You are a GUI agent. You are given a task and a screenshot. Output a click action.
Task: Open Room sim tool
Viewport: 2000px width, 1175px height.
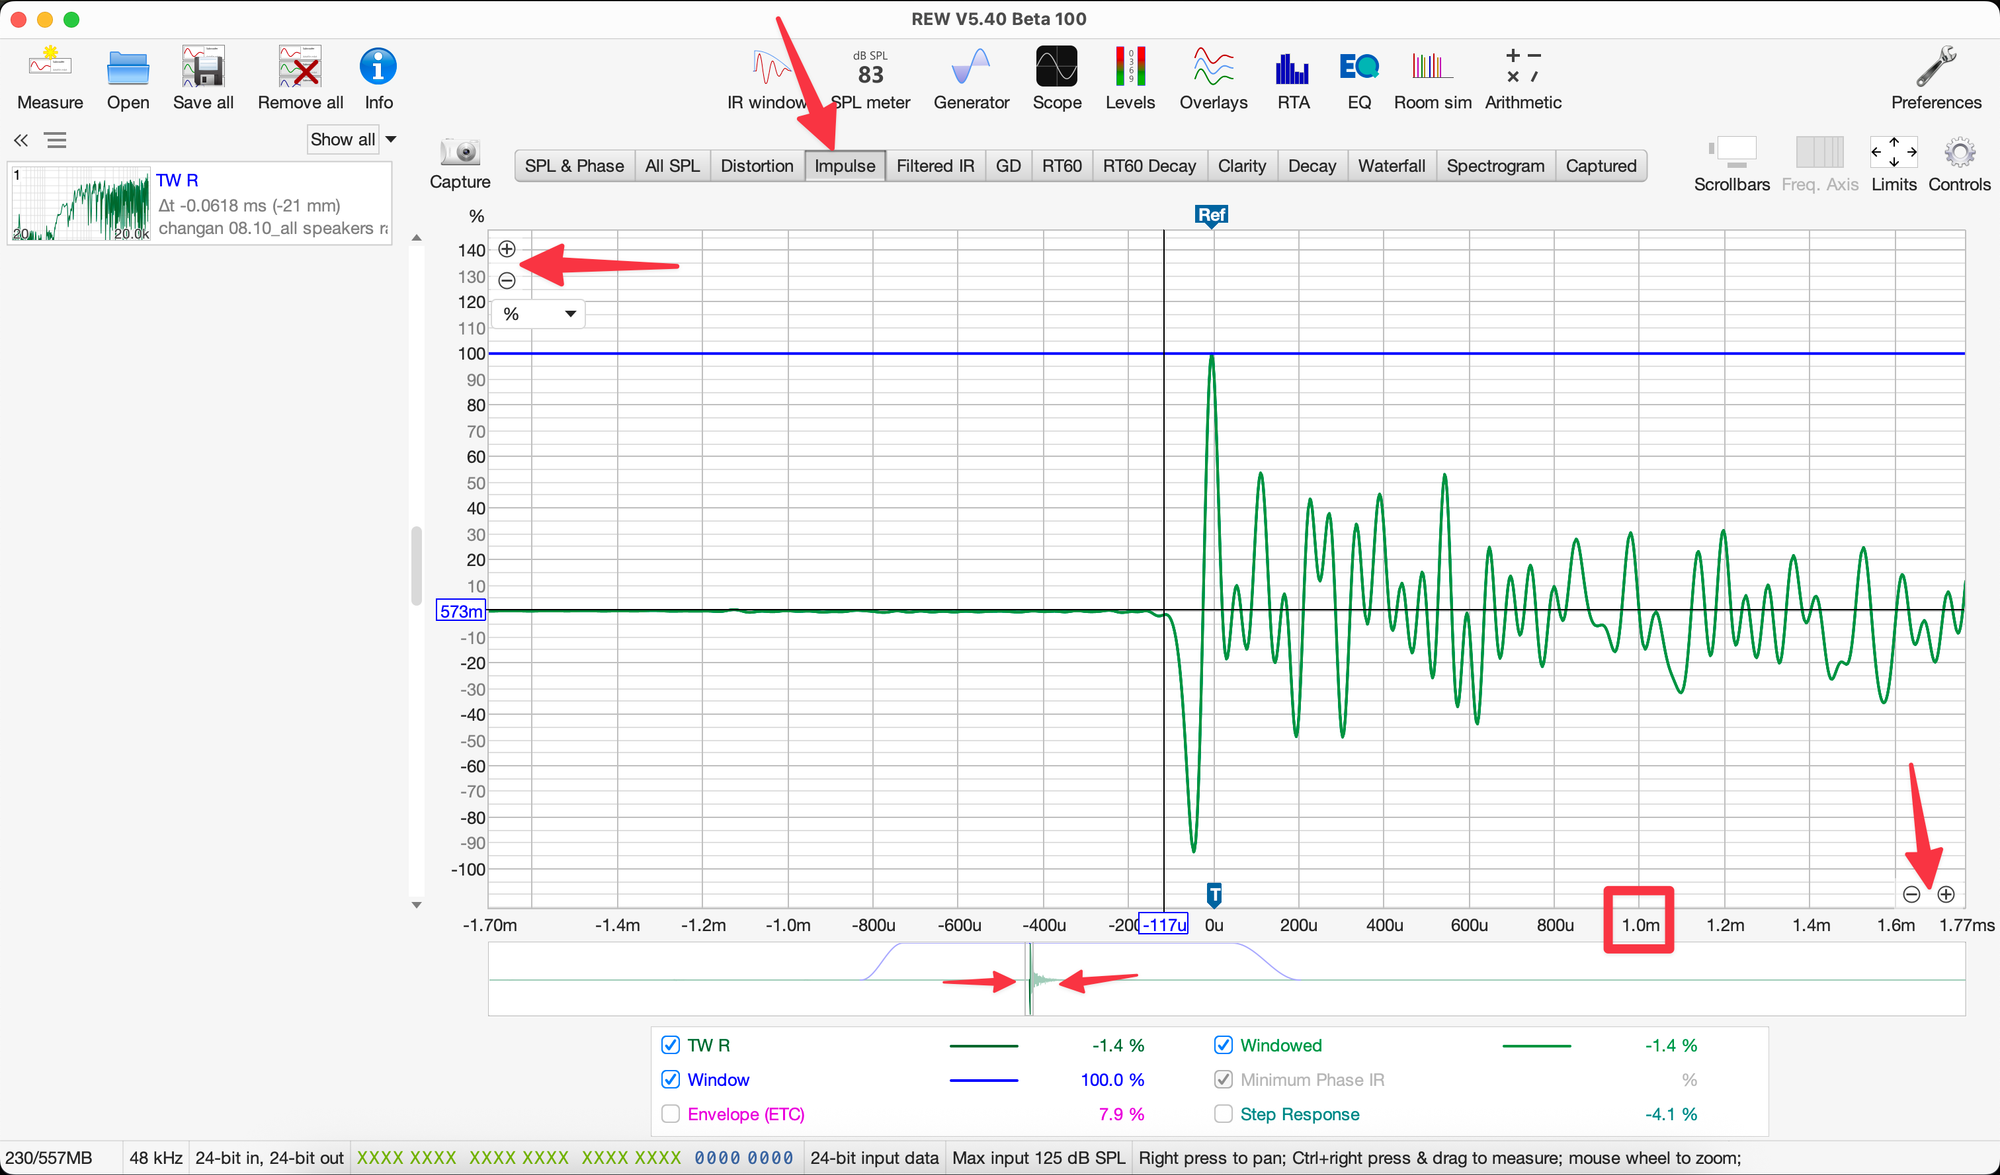click(x=1432, y=68)
